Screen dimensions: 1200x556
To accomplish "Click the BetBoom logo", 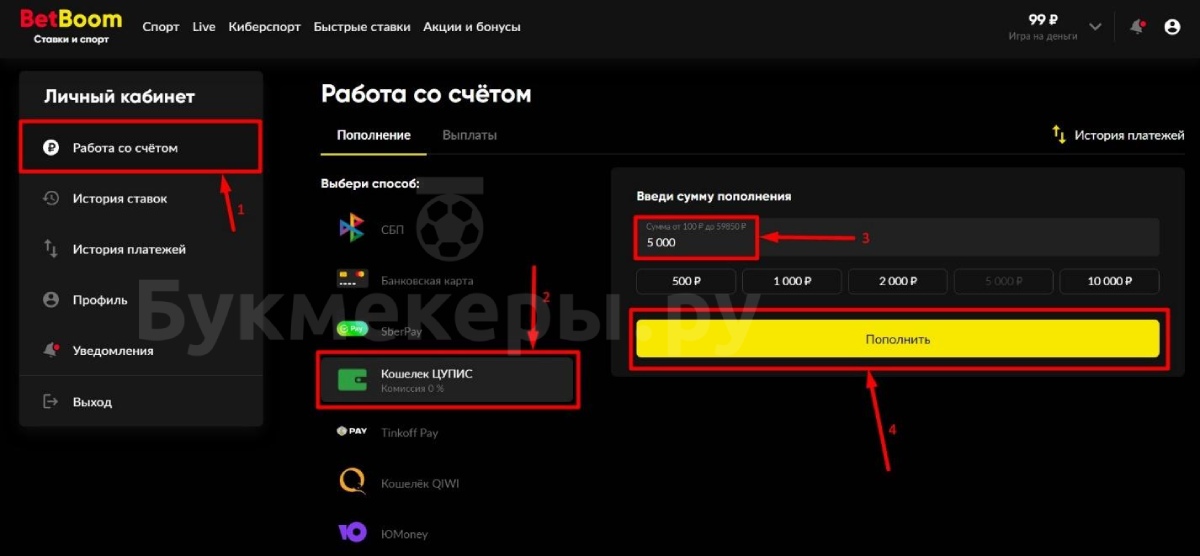I will point(71,26).
